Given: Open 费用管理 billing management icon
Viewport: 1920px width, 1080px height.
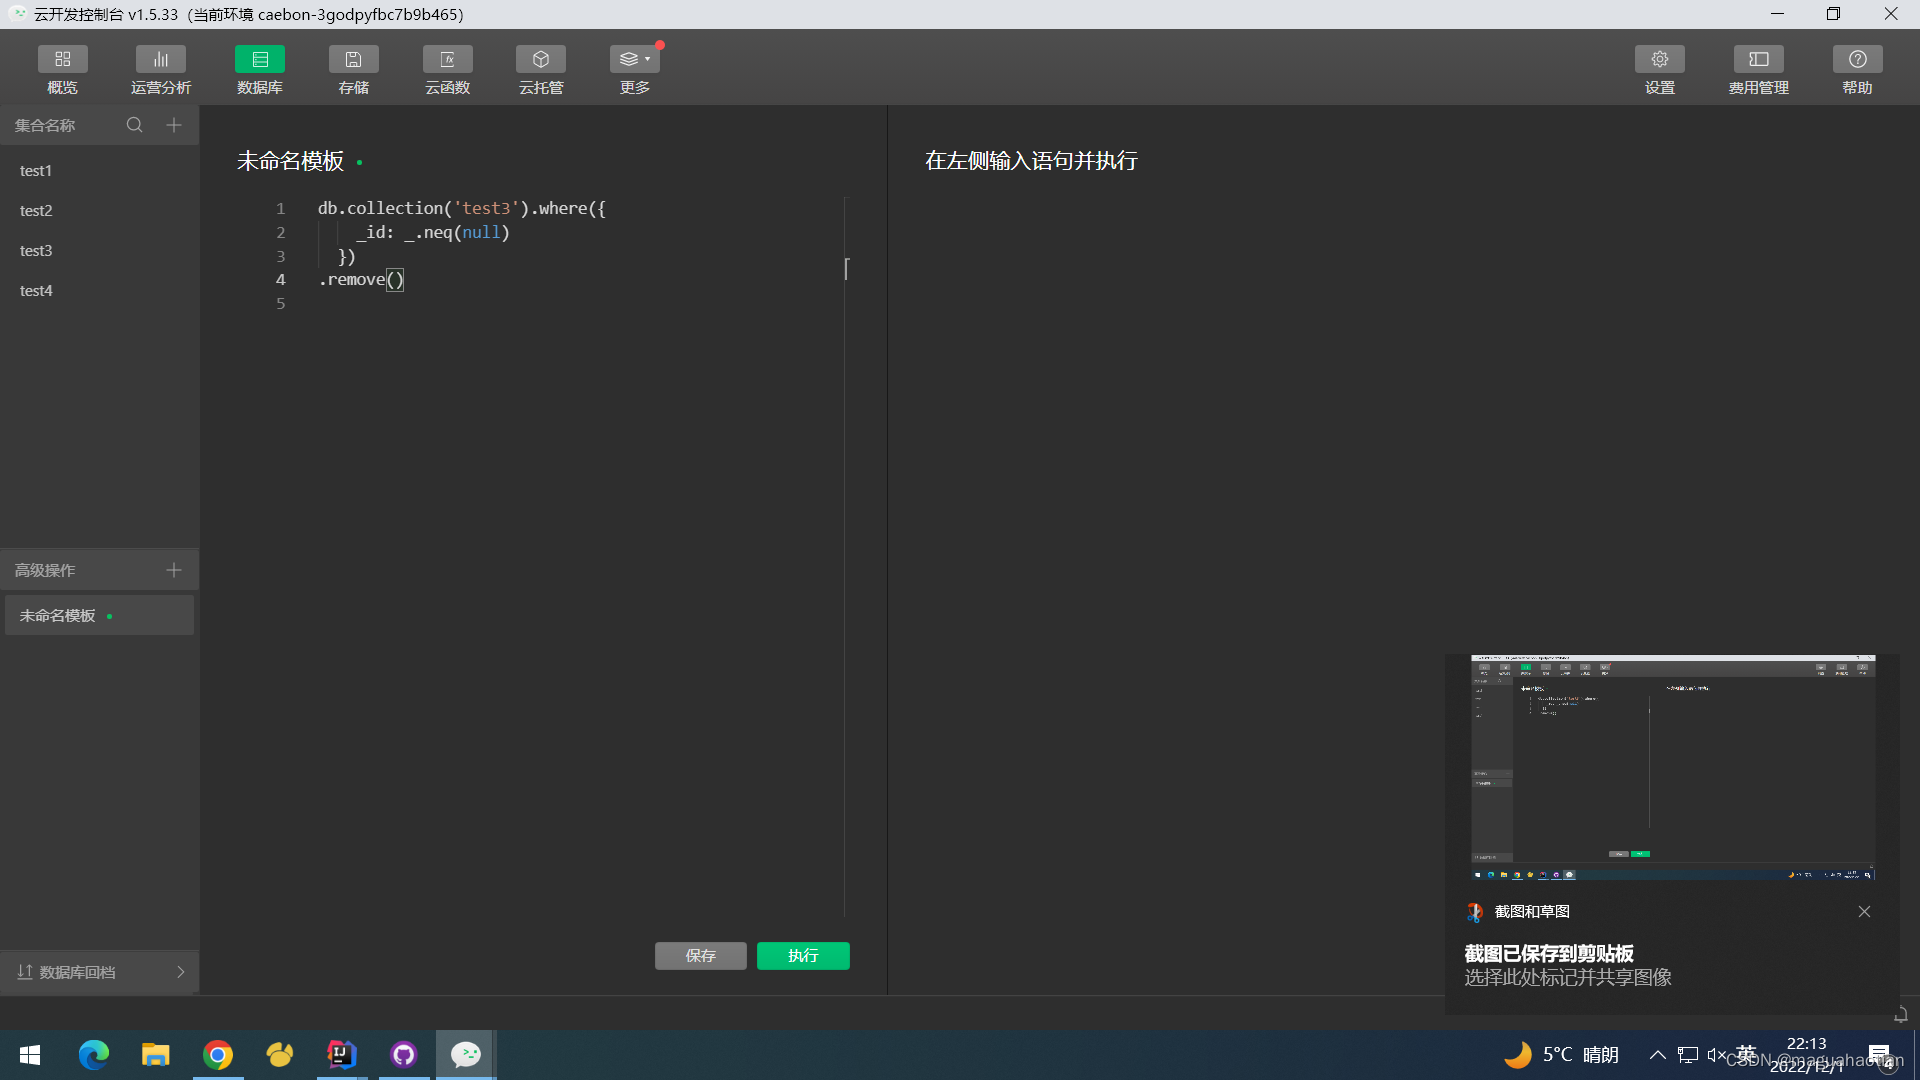Looking at the screenshot, I should (1758, 60).
